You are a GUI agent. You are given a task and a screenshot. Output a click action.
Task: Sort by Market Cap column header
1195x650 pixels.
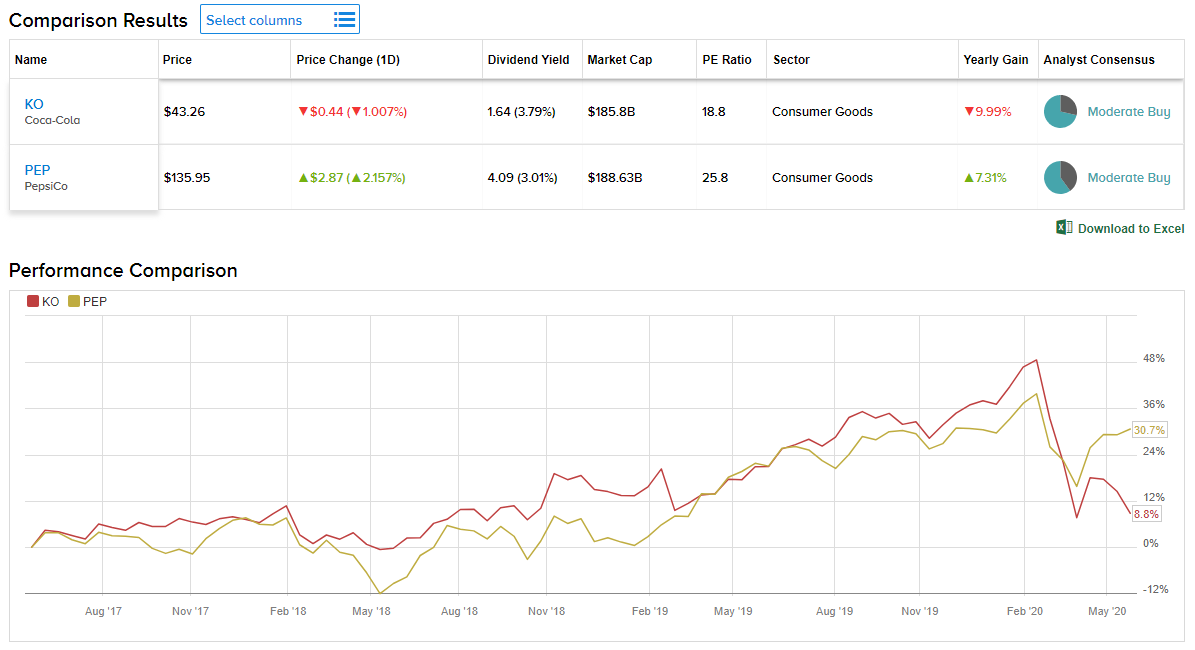[619, 60]
